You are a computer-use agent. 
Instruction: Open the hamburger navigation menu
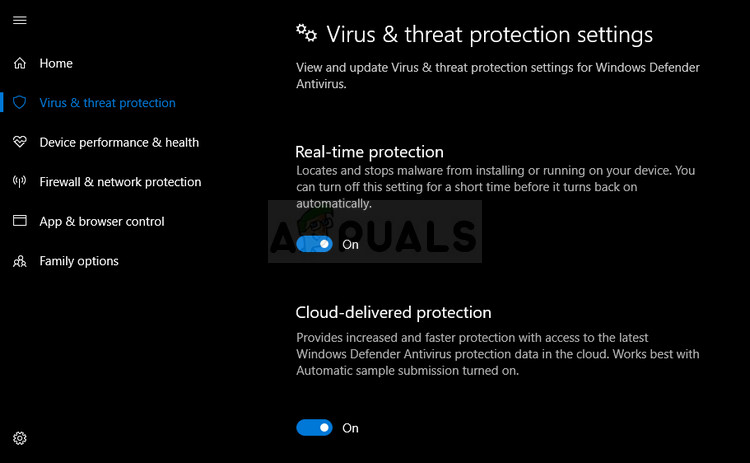(x=20, y=20)
